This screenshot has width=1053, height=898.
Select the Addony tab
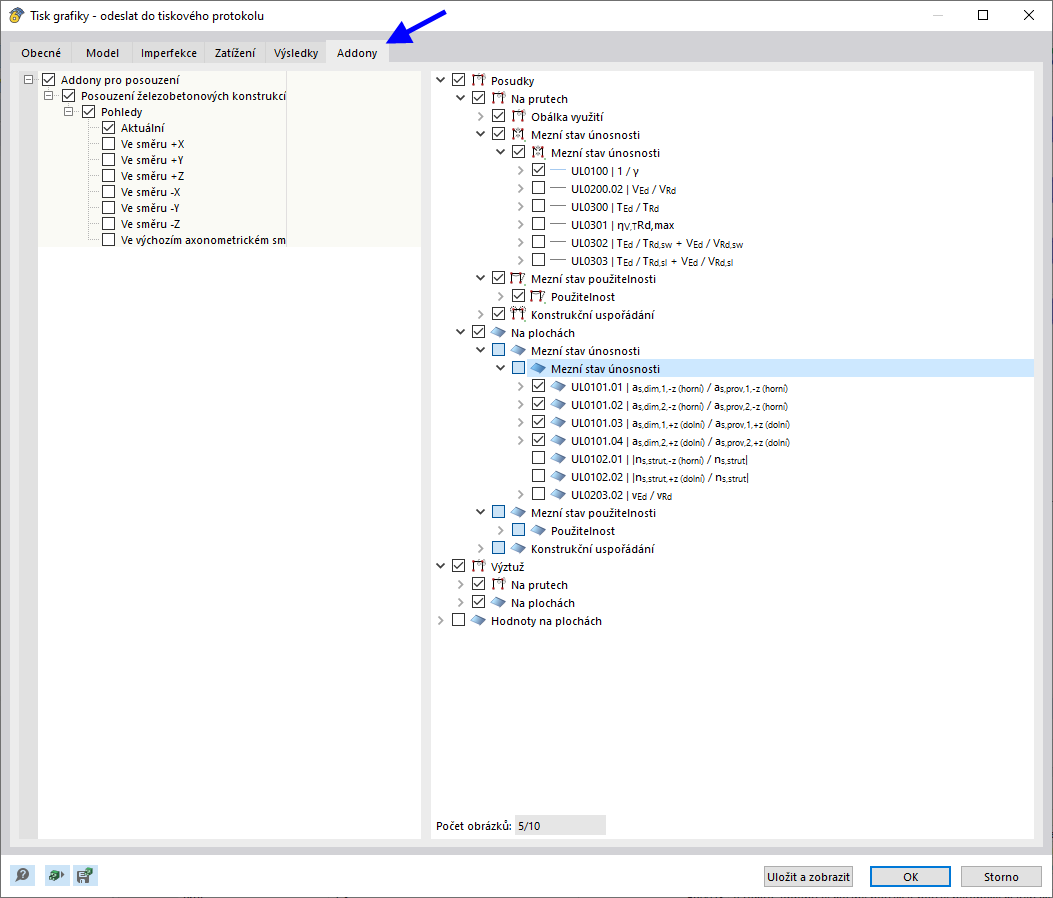(x=357, y=52)
